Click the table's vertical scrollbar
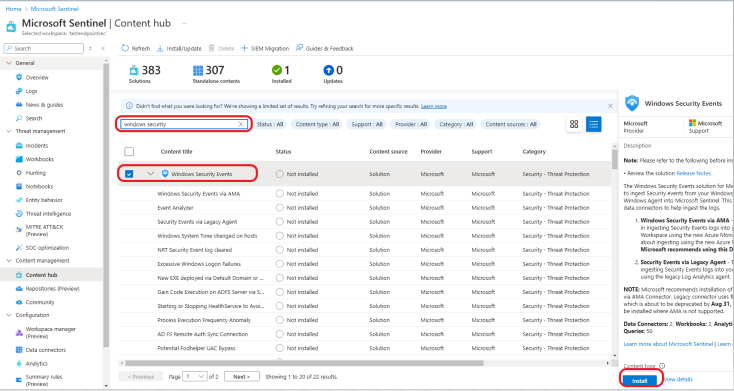The image size is (734, 391). point(615,159)
